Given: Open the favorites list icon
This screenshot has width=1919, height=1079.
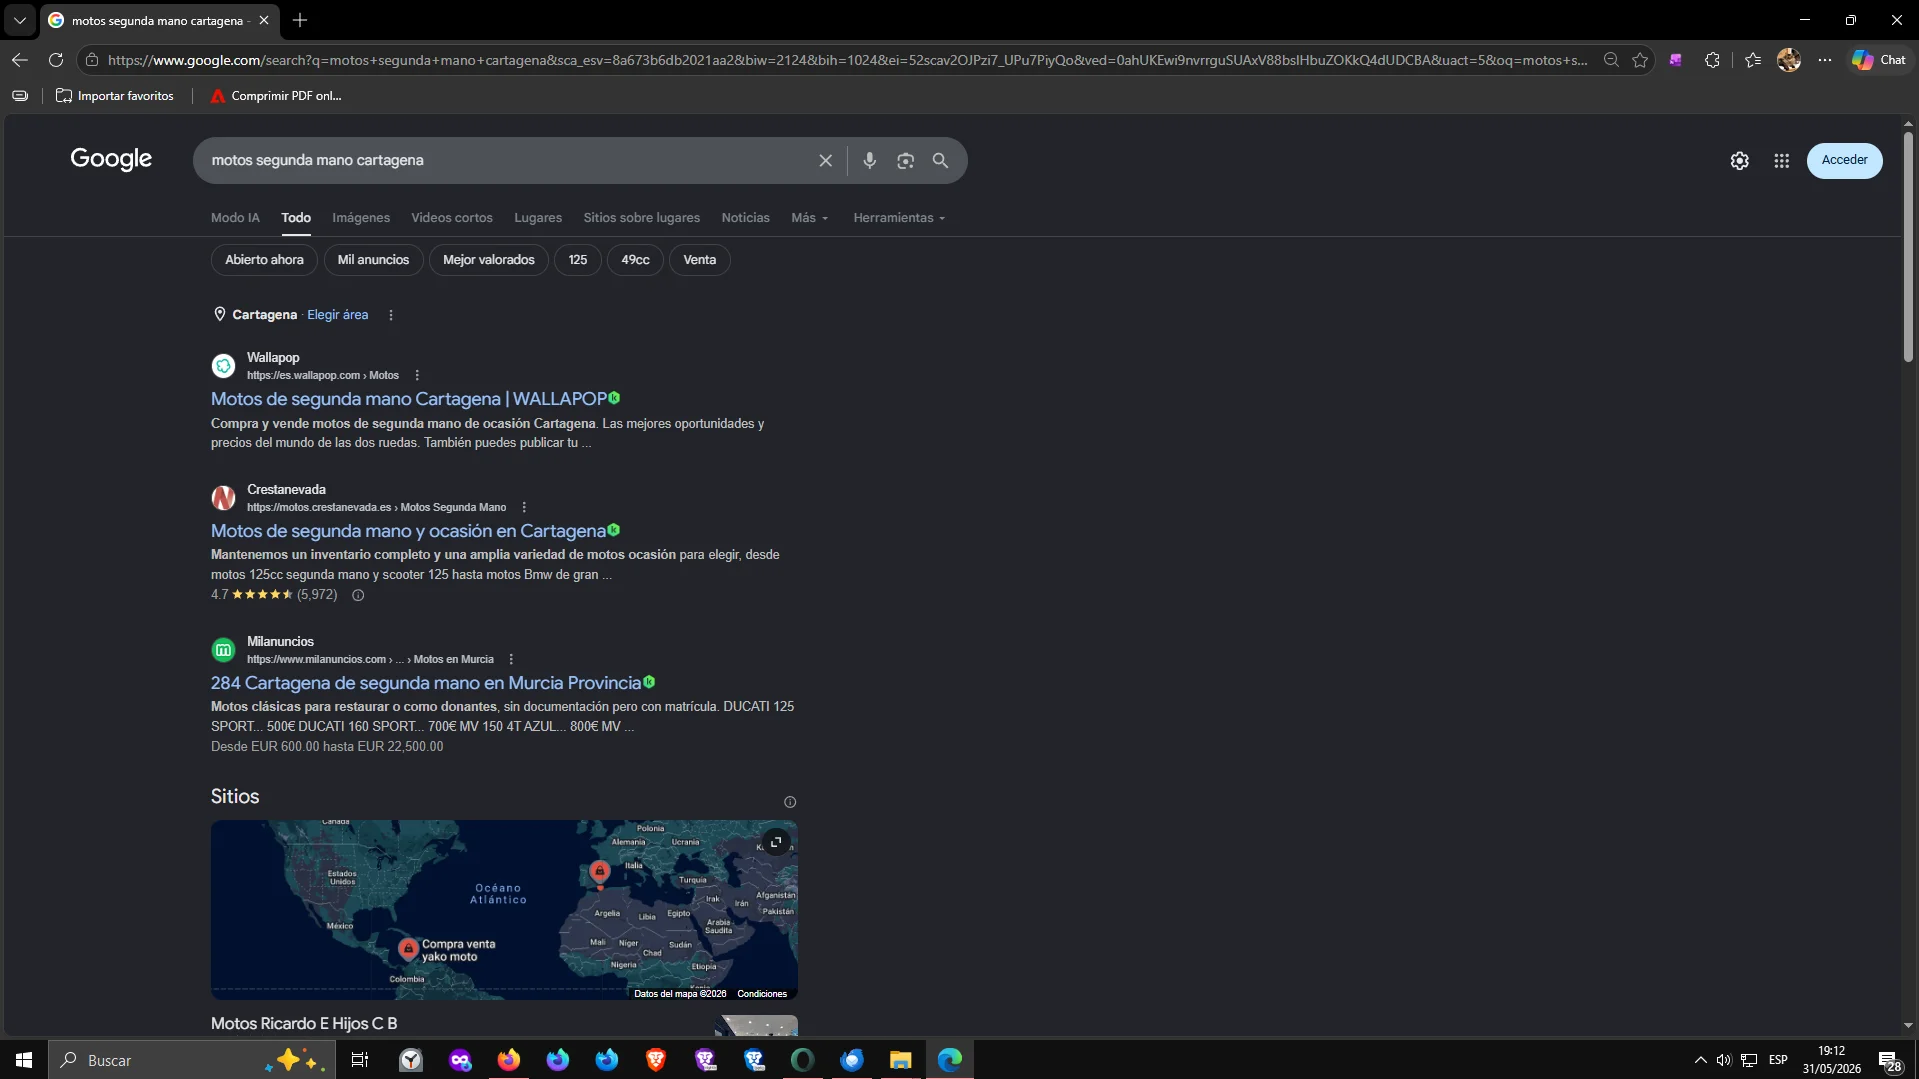Looking at the screenshot, I should (1753, 60).
